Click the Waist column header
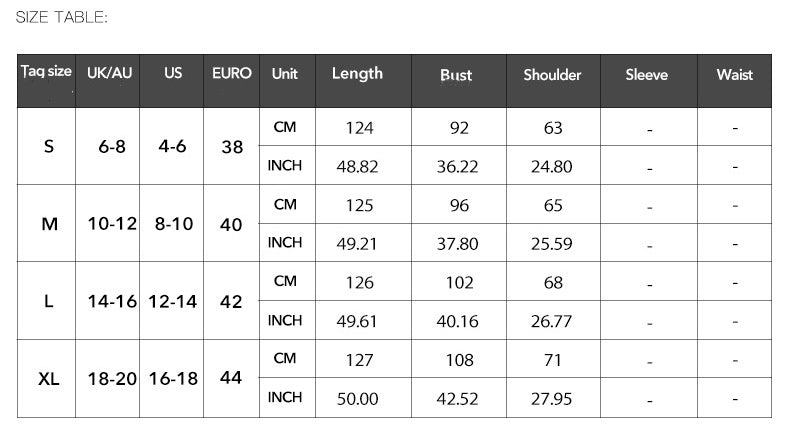 pos(734,75)
